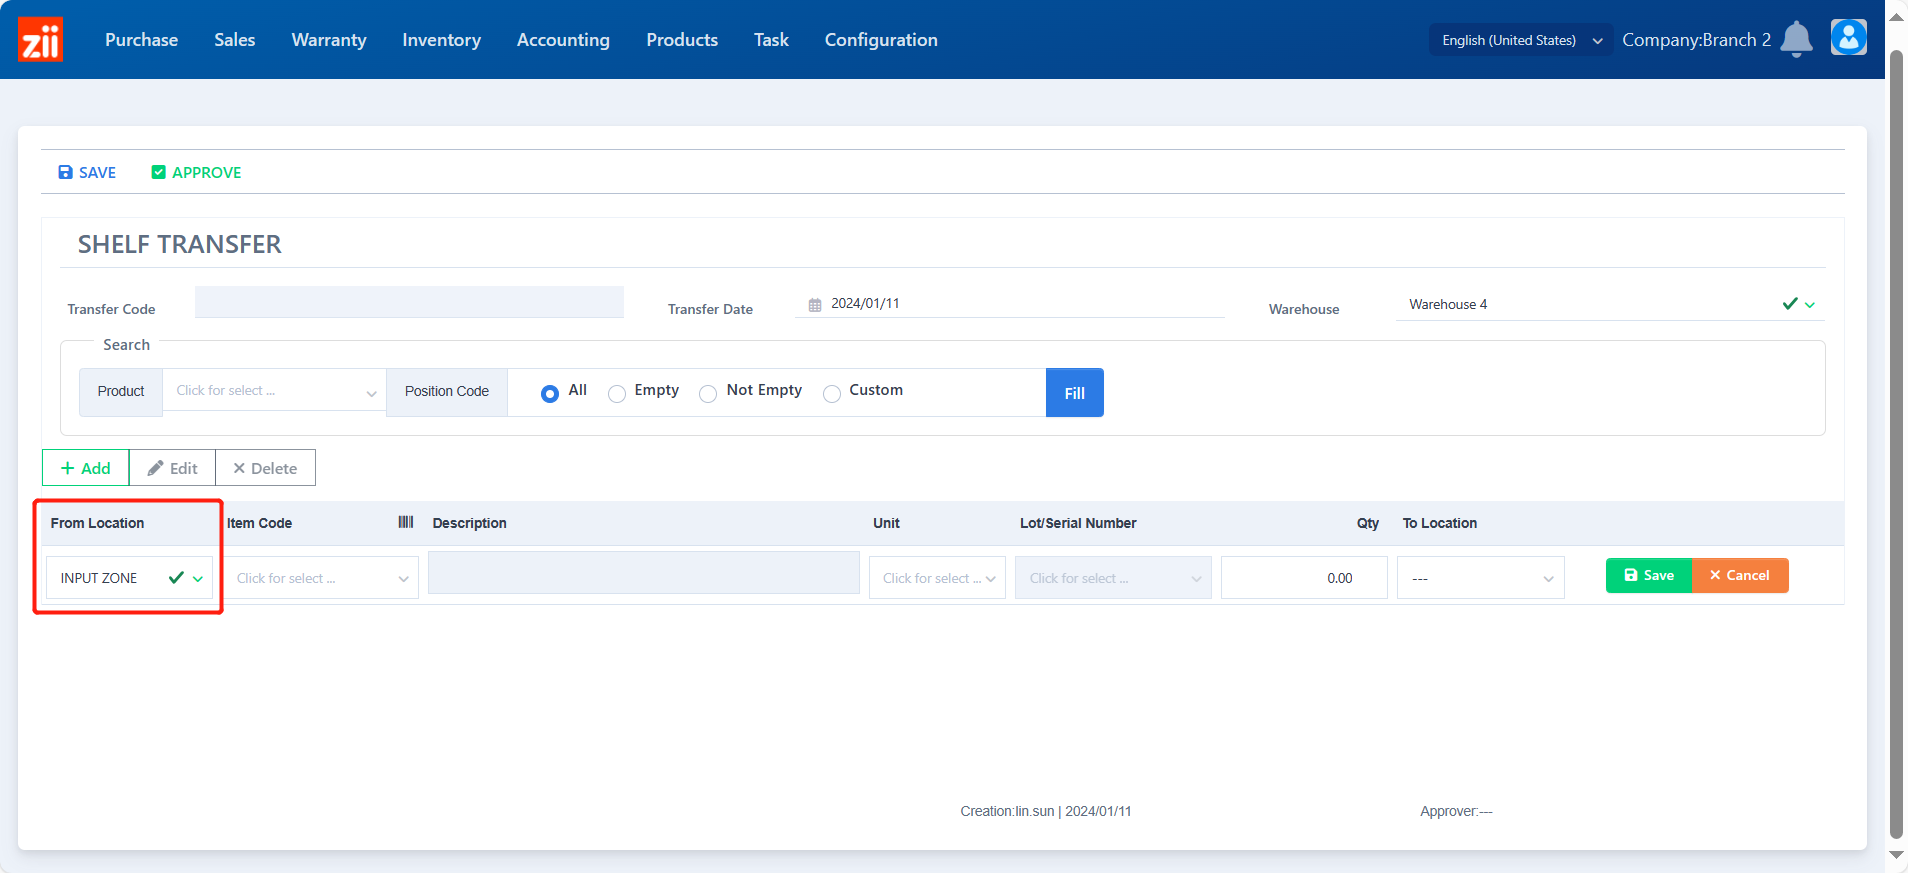
Task: Select the Custom radio option
Action: coord(831,393)
